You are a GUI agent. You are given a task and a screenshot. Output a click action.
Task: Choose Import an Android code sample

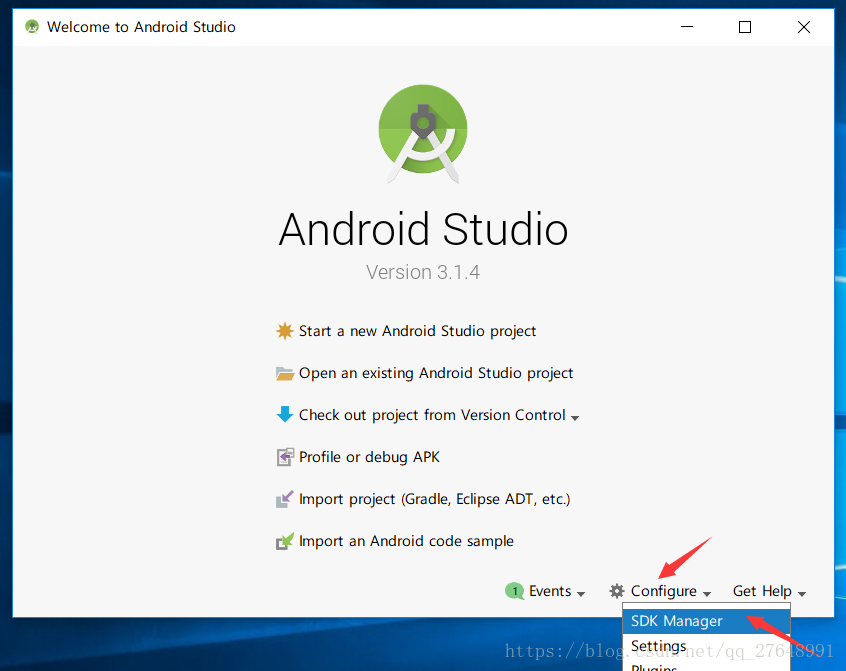[406, 541]
